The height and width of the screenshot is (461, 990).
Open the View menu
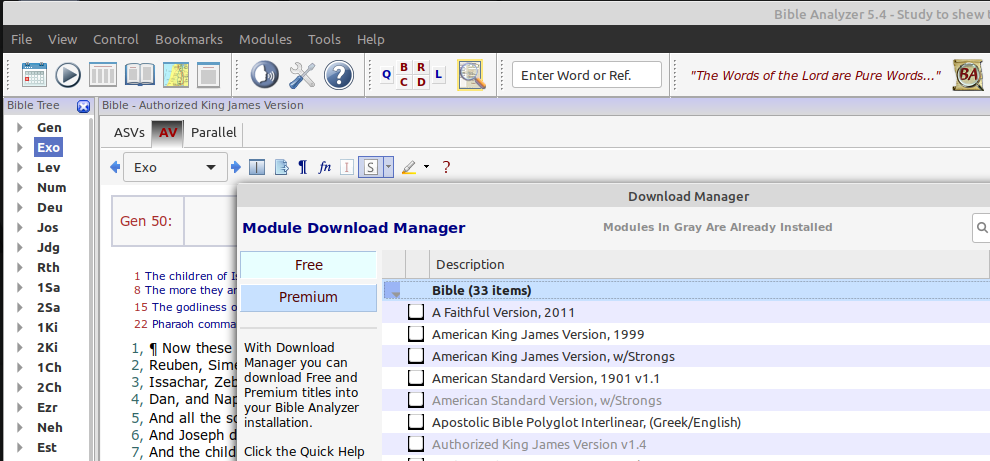(x=63, y=39)
